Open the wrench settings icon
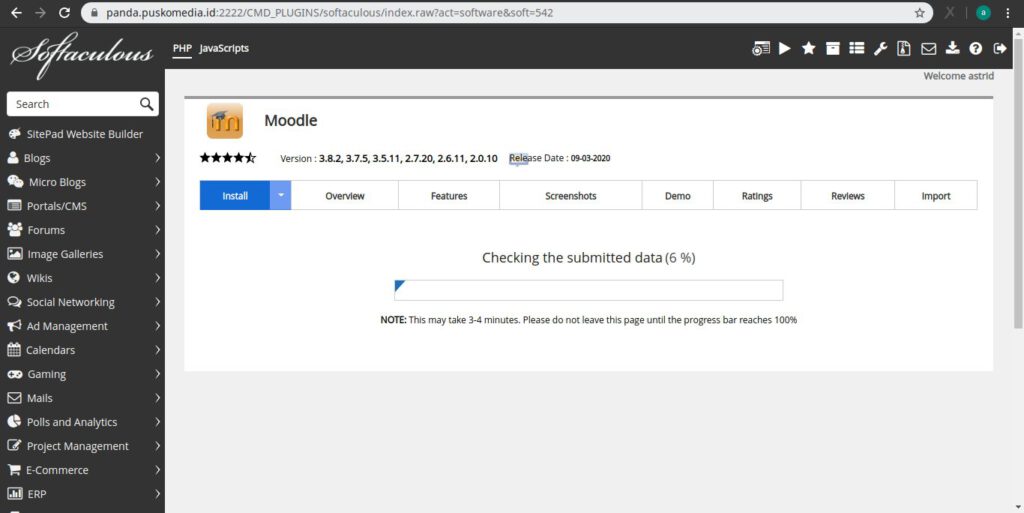 coord(880,48)
